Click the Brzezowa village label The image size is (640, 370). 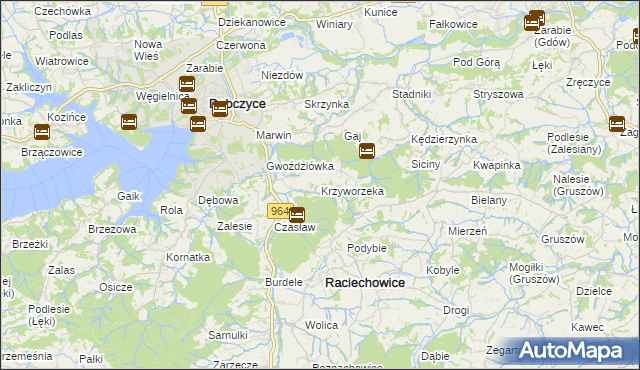click(x=112, y=229)
